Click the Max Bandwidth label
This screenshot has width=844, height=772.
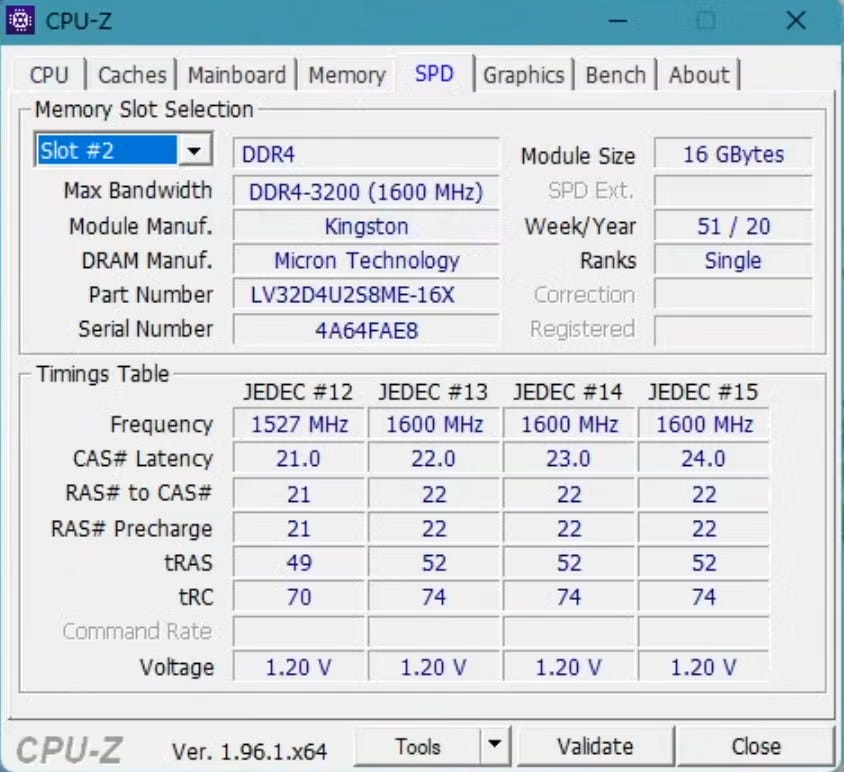138,191
